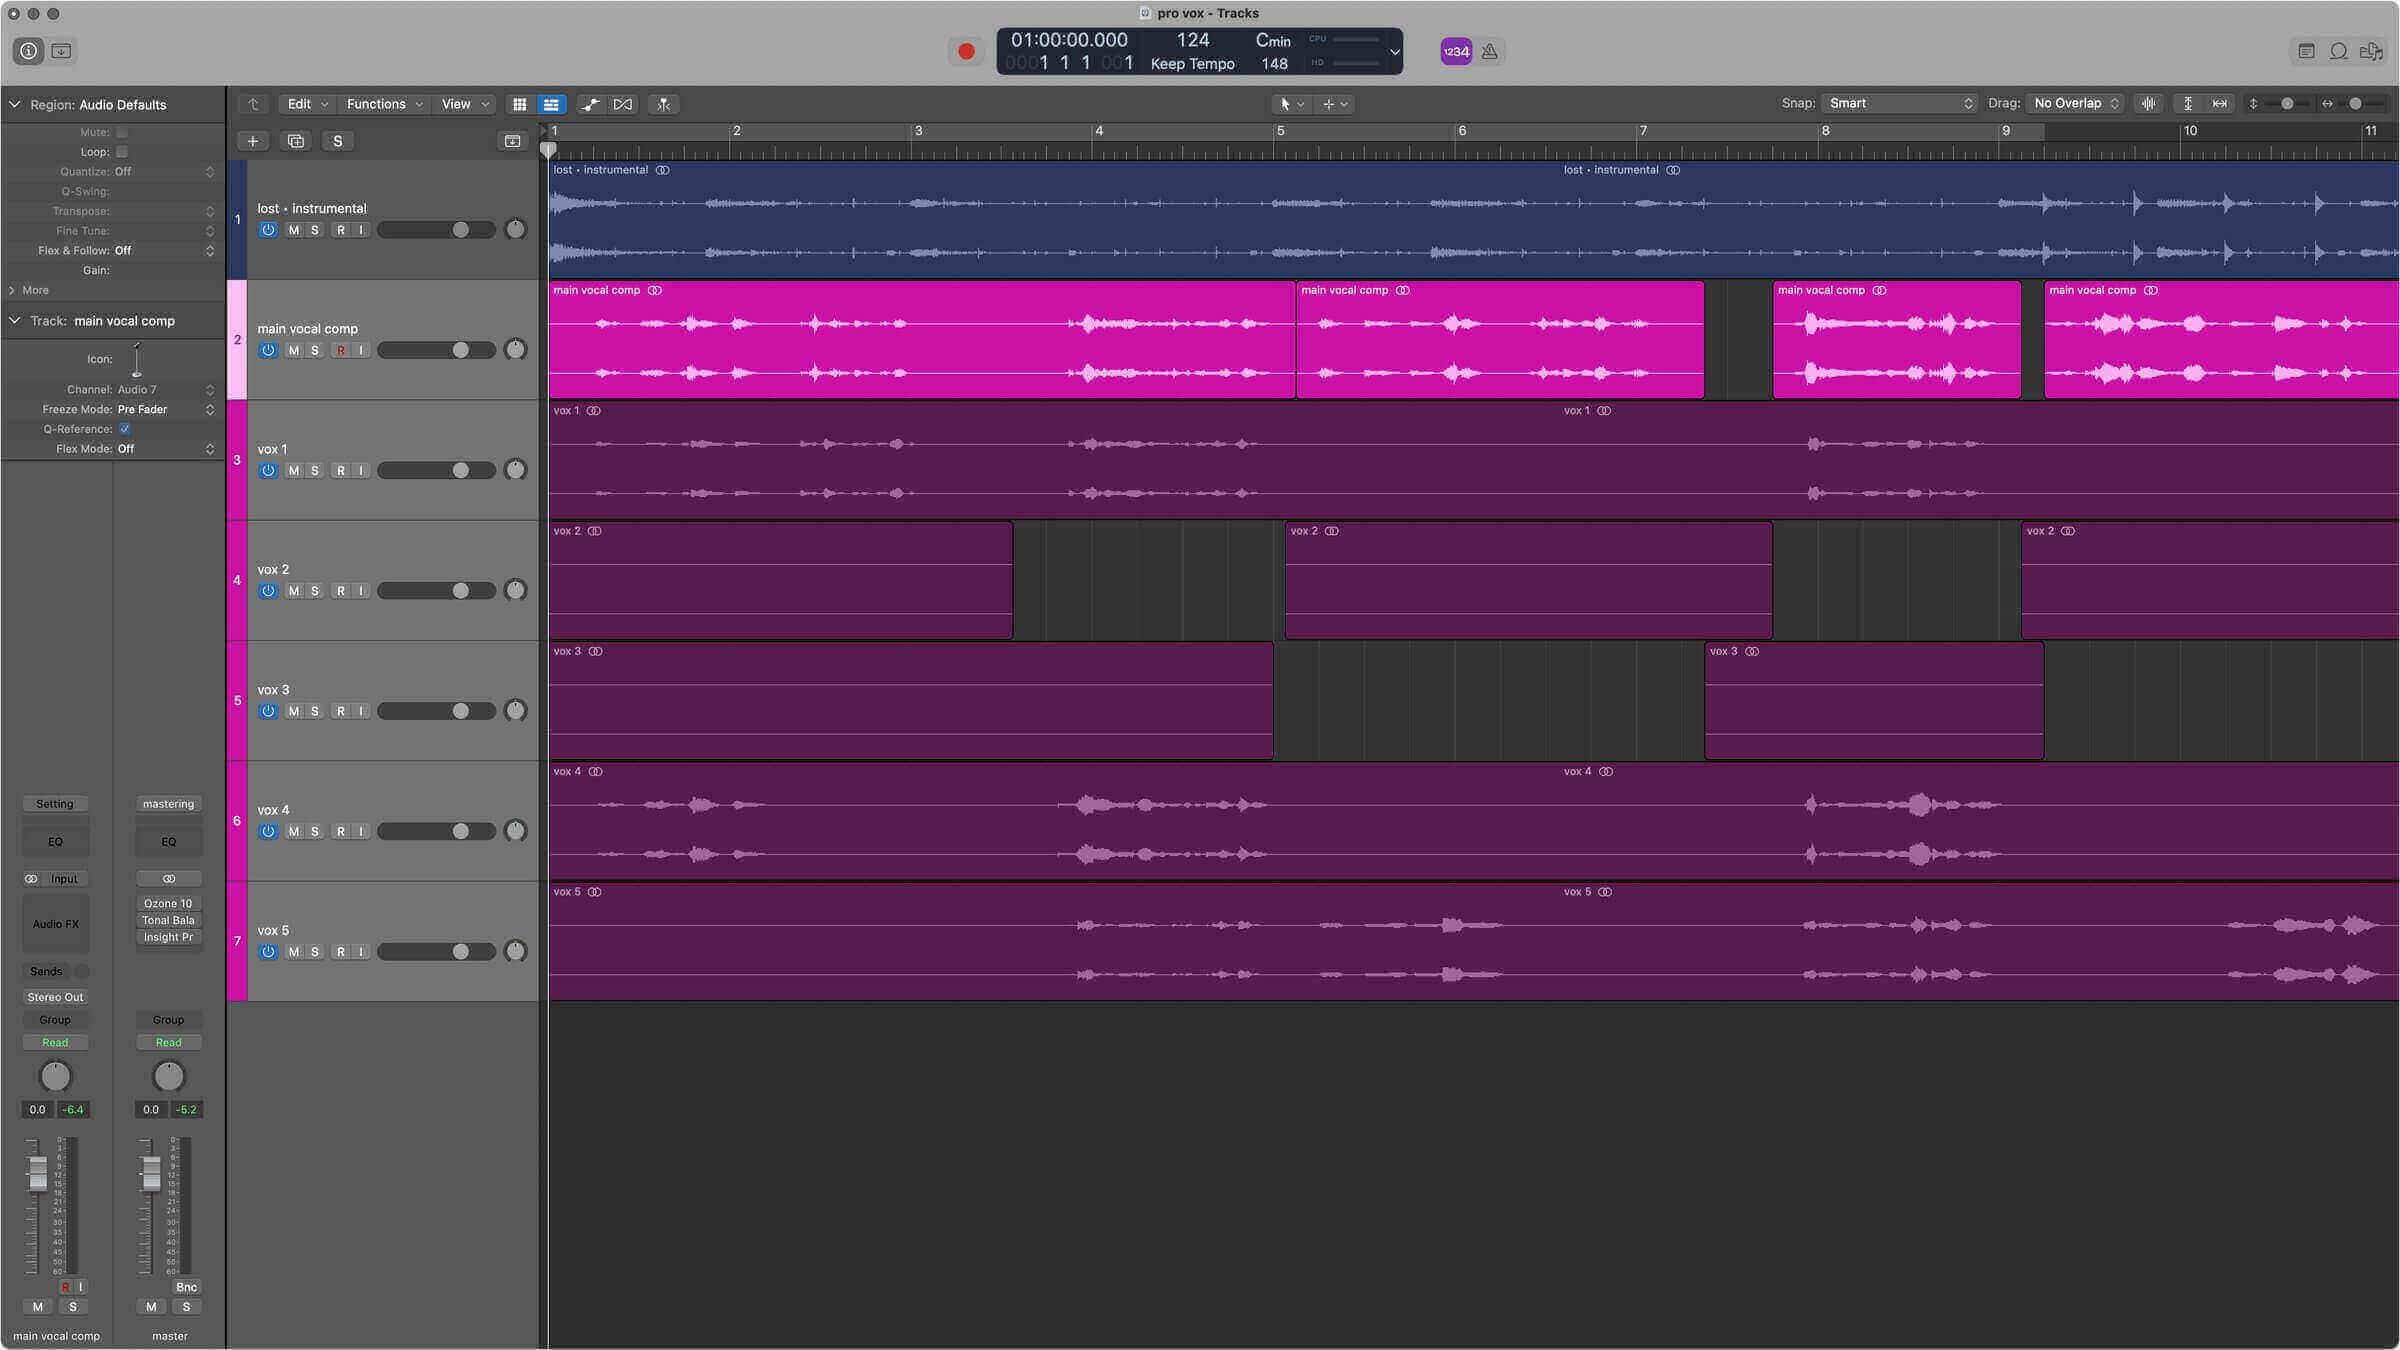Toggle input monitoring on vox 3 track

click(361, 711)
